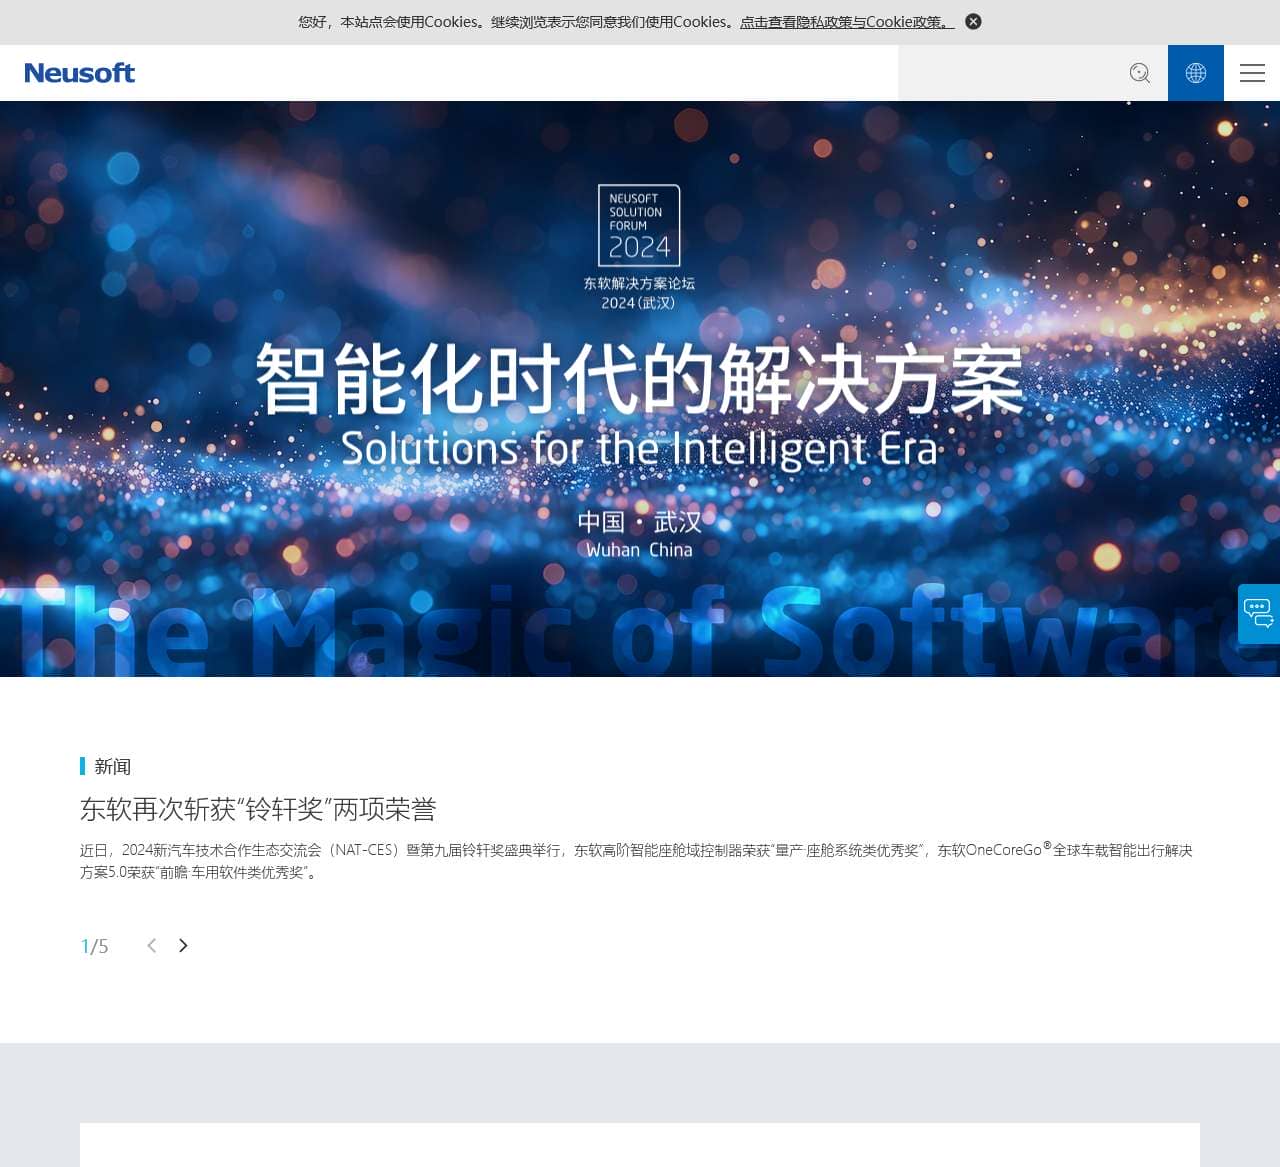
Task: Click the Neusoft Solution Forum 2024 banner
Action: pyautogui.click(x=640, y=389)
